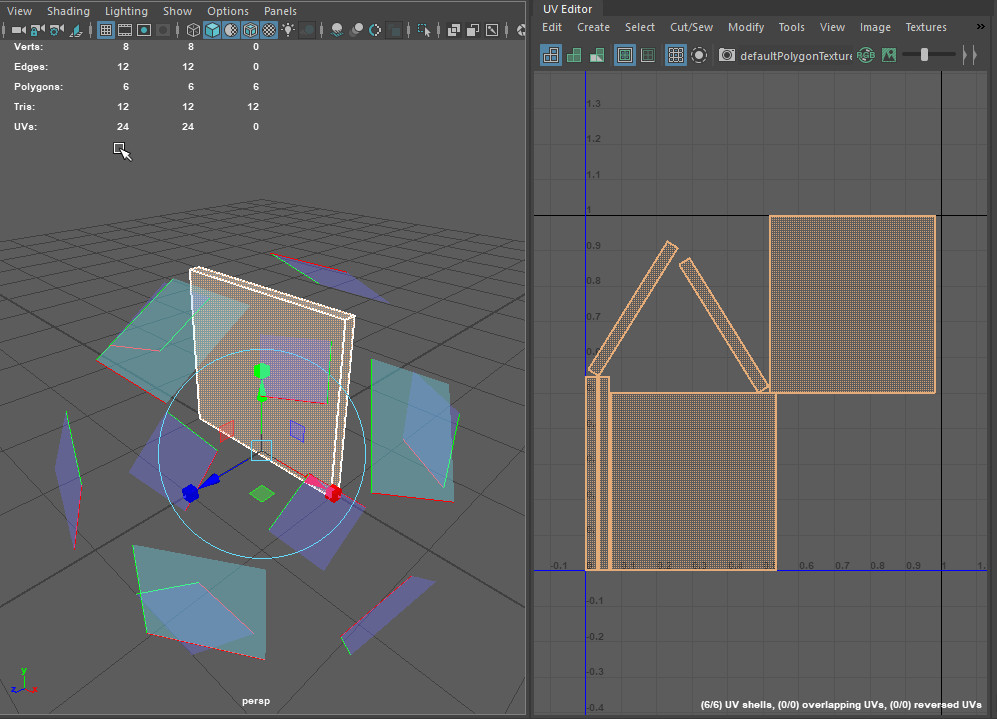997x719 pixels.
Task: Click the Shadows icon beside light bulb
Action: [308, 30]
